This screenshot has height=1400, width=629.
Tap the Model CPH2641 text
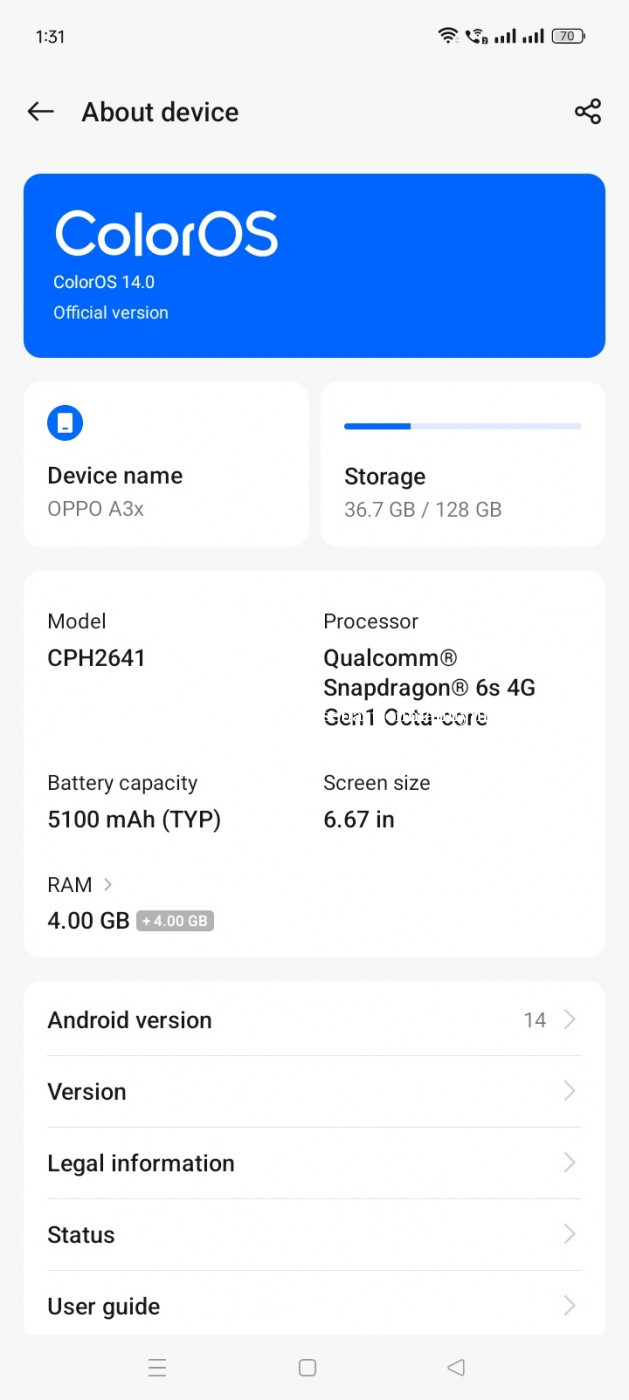point(97,658)
